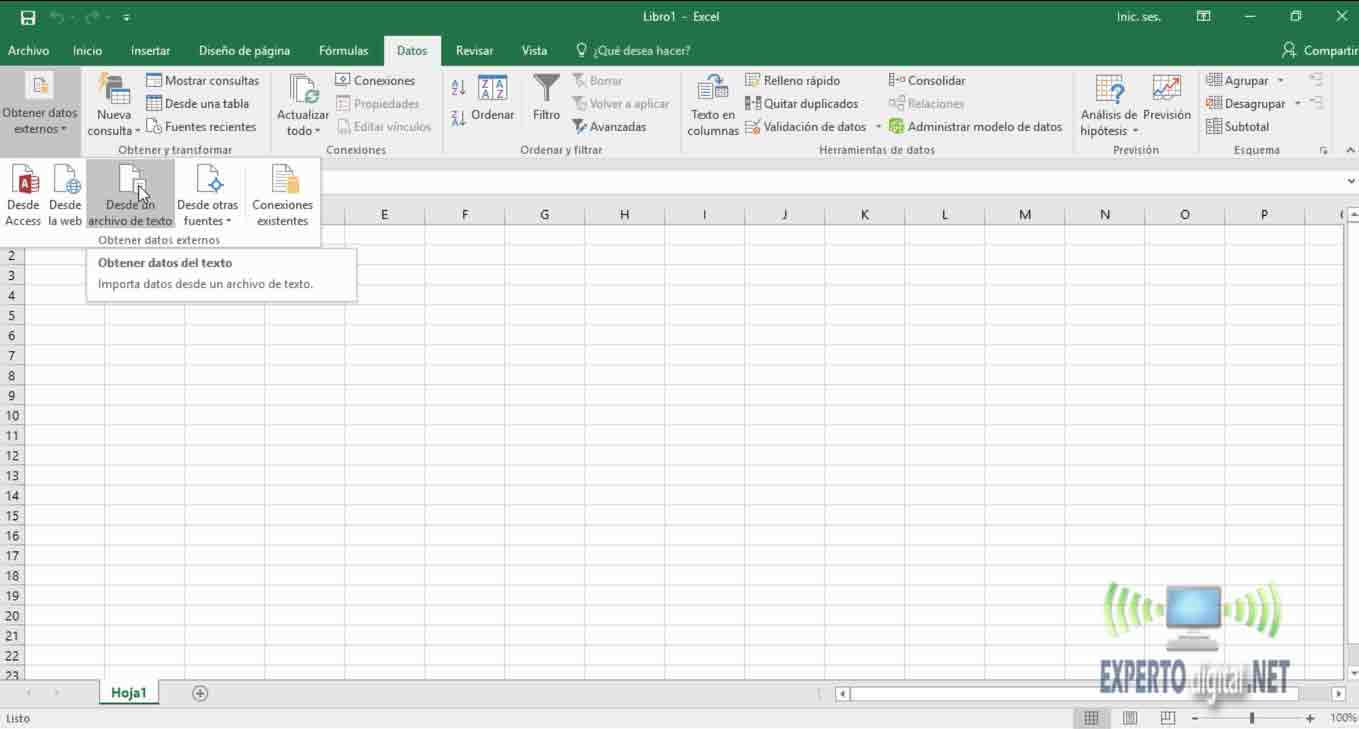The width and height of the screenshot is (1359, 729).
Task: Increase zoom with the zoom slider
Action: point(1312,717)
